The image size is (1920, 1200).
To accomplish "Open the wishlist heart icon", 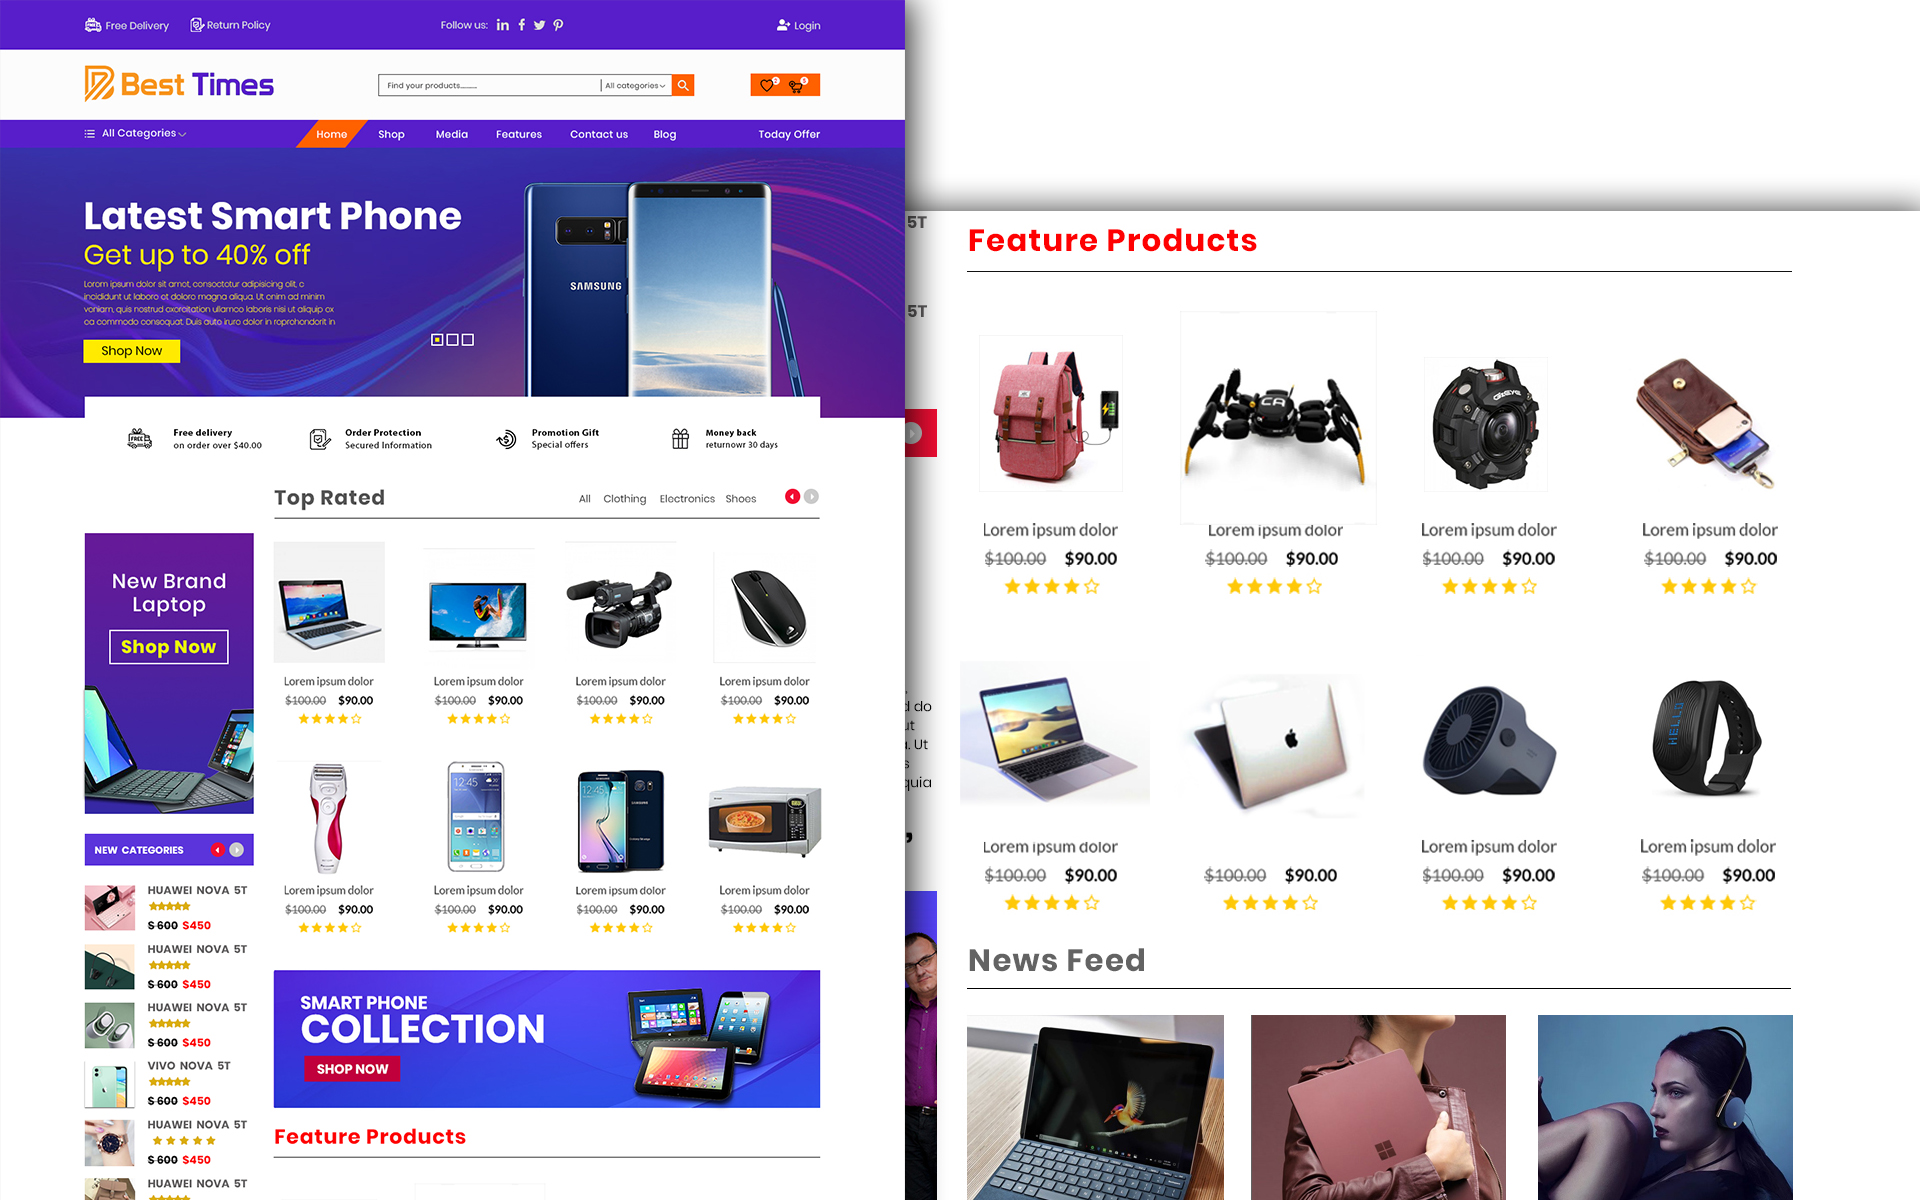I will pos(767,85).
